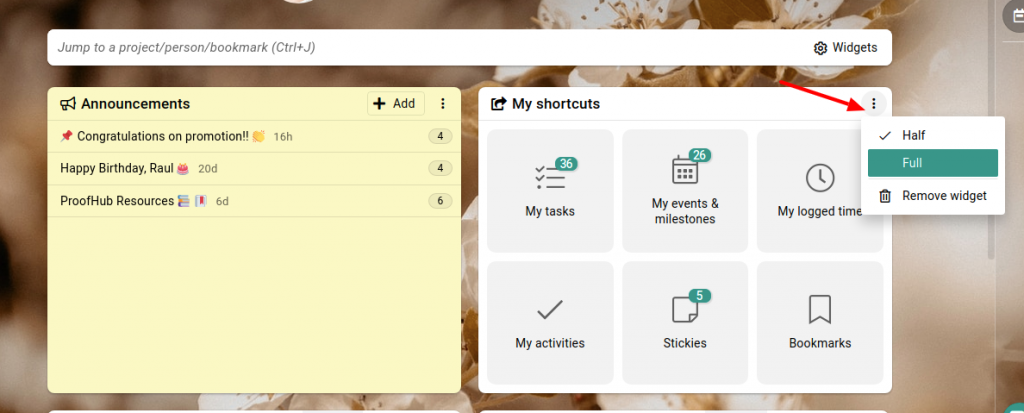Screen dimensions: 1024x413
Task: Open the Bookmarks shortcut tile
Action: point(820,323)
